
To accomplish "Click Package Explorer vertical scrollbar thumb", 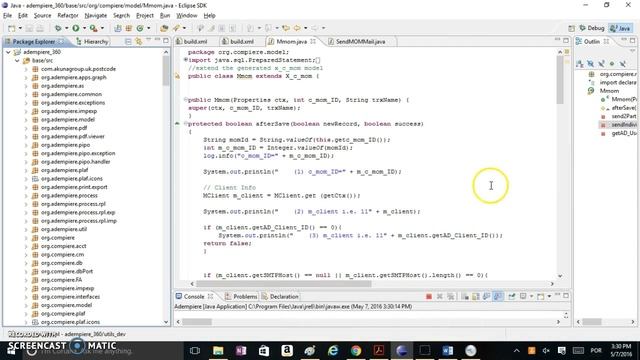I will coord(166,70).
